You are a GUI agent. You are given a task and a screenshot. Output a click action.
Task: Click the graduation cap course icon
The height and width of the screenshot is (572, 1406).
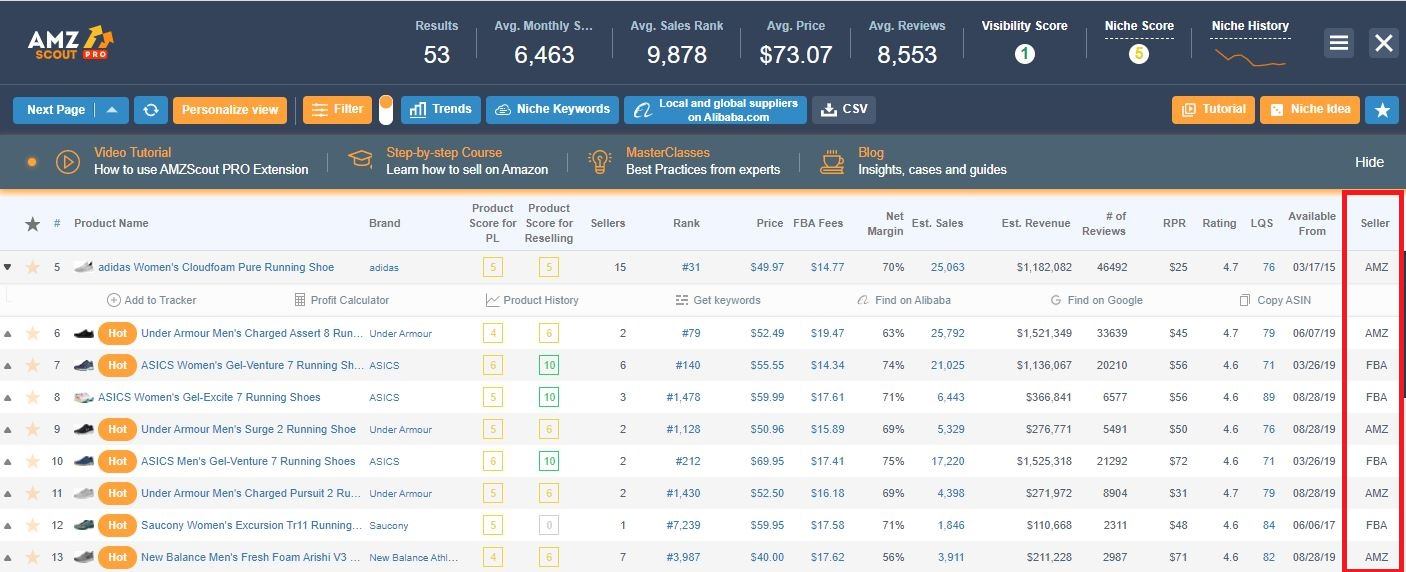point(360,161)
